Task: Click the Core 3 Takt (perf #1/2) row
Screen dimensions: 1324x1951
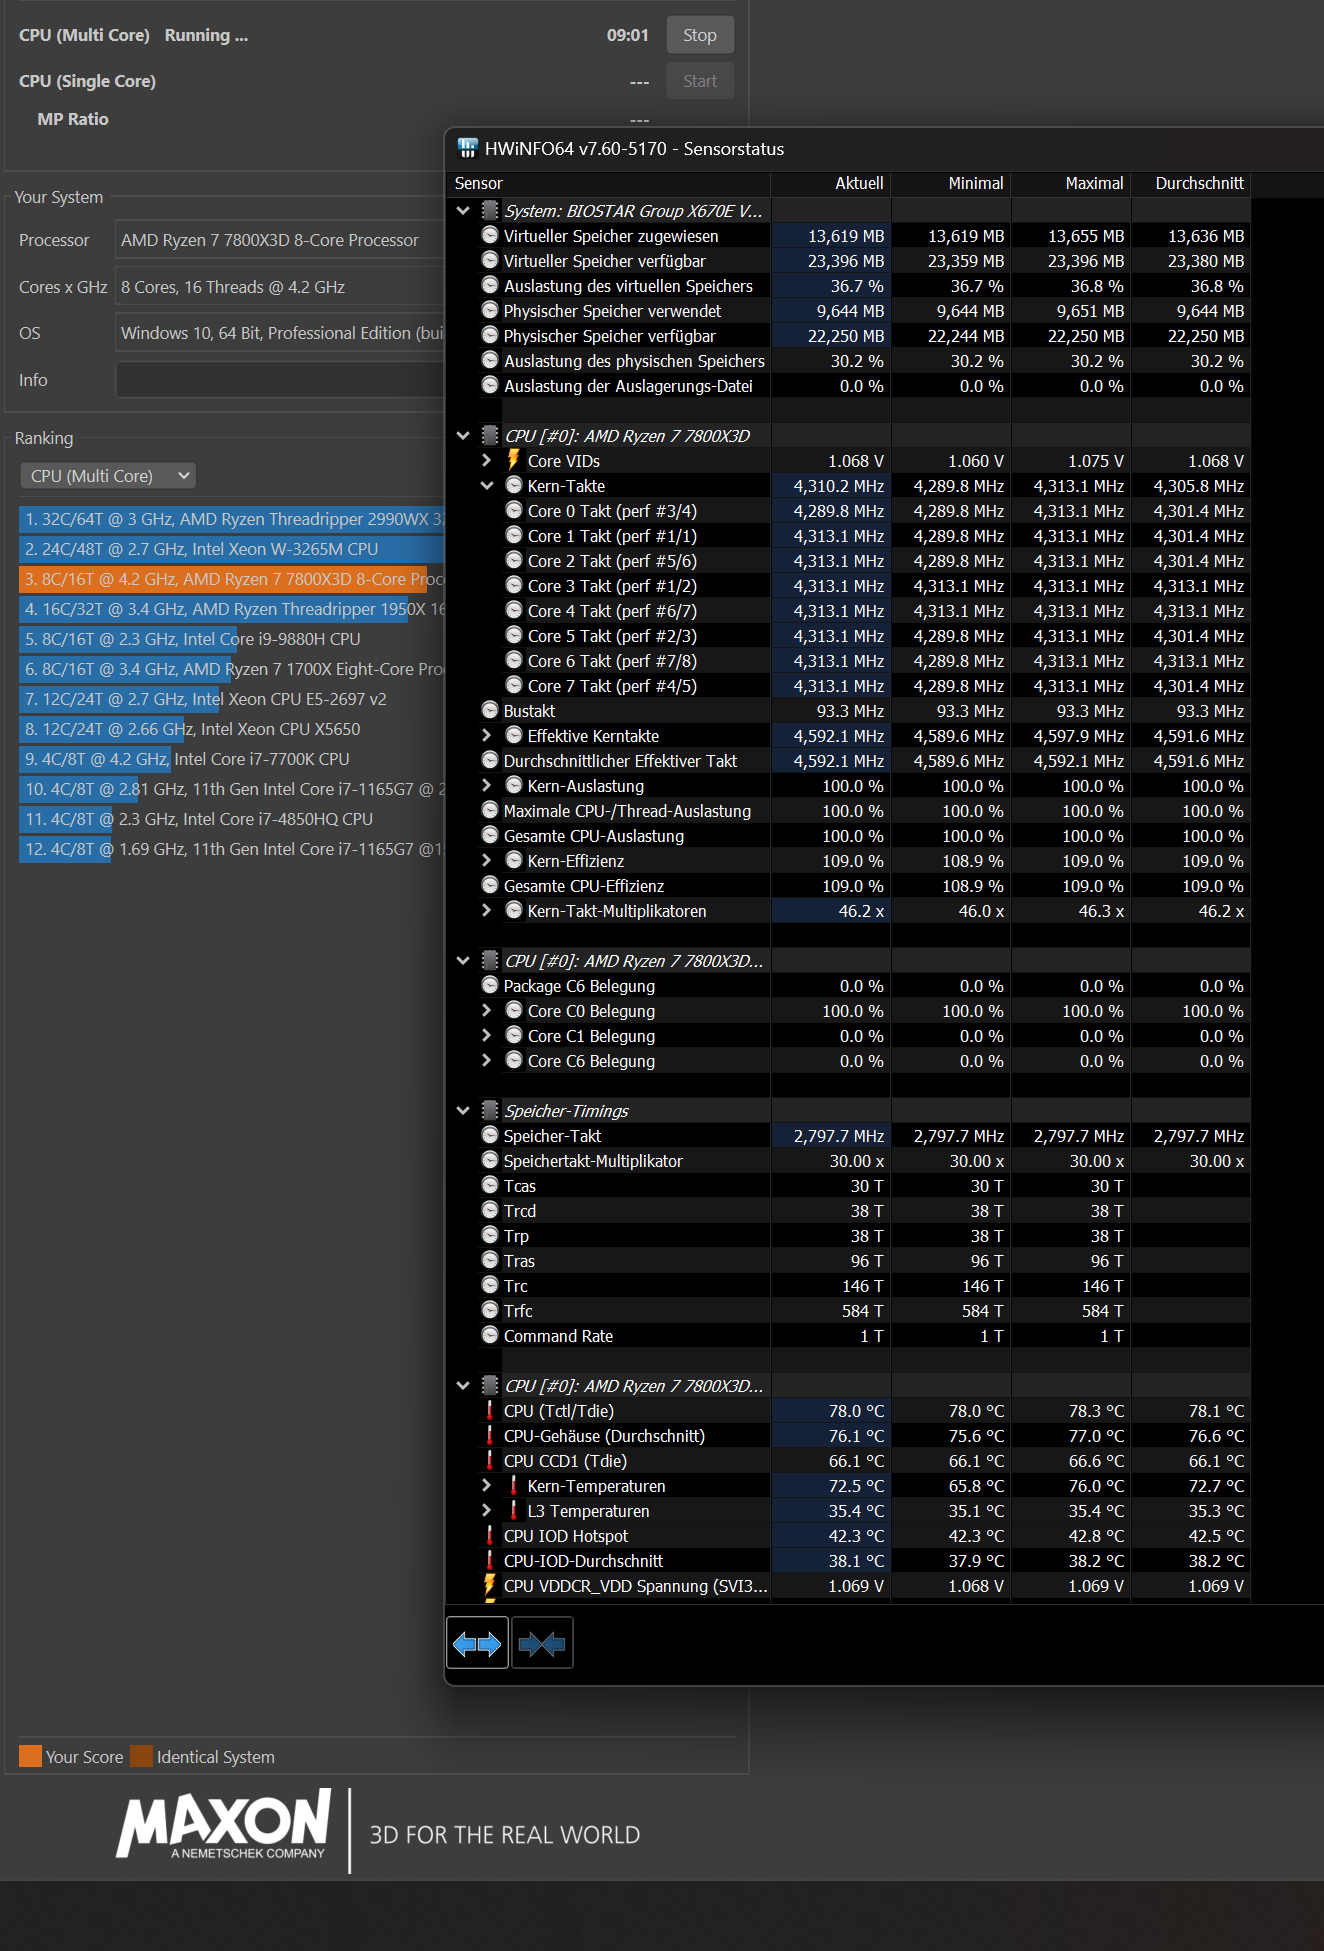Action: (x=848, y=585)
